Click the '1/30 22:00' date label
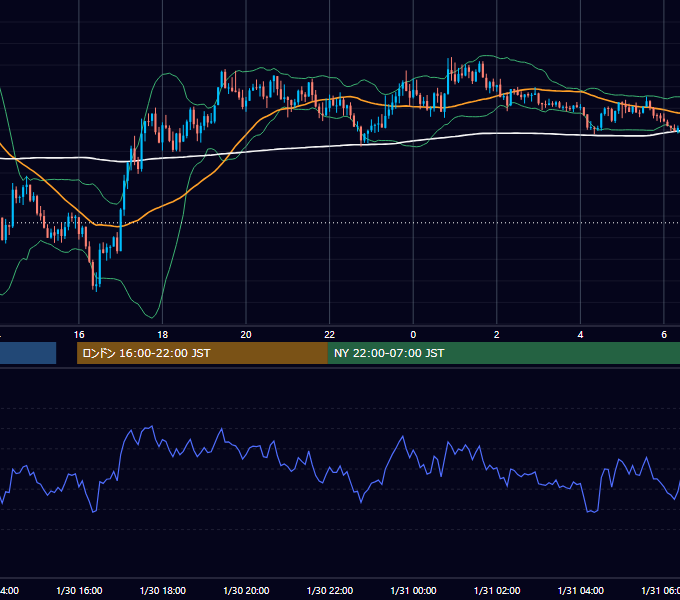The width and height of the screenshot is (680, 600). [x=330, y=590]
